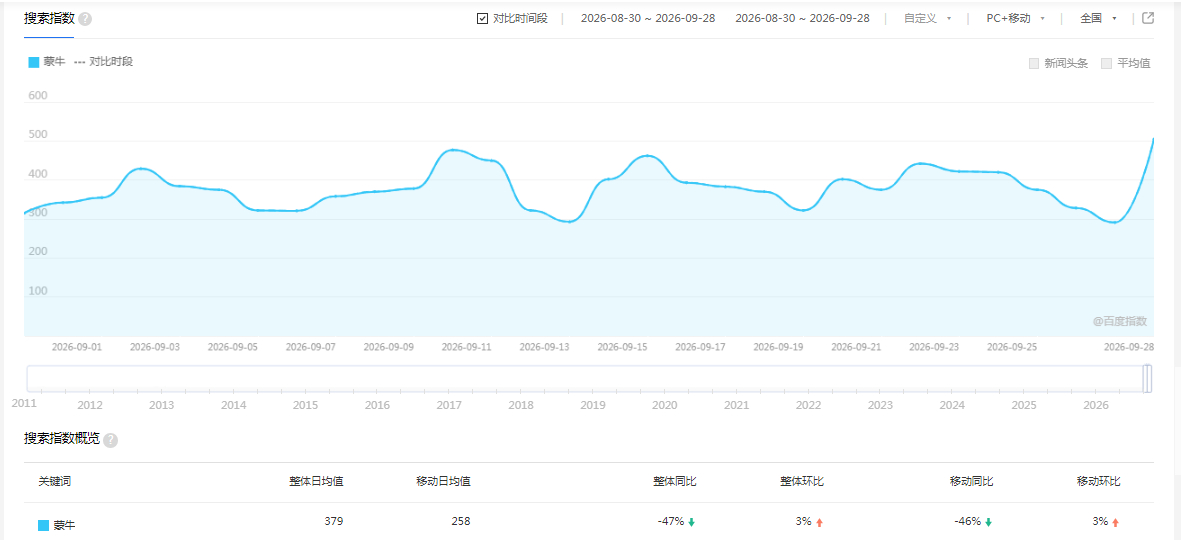The height and width of the screenshot is (540, 1181).
Task: Click the 搜索指数概览 section heading
Action: (62, 439)
